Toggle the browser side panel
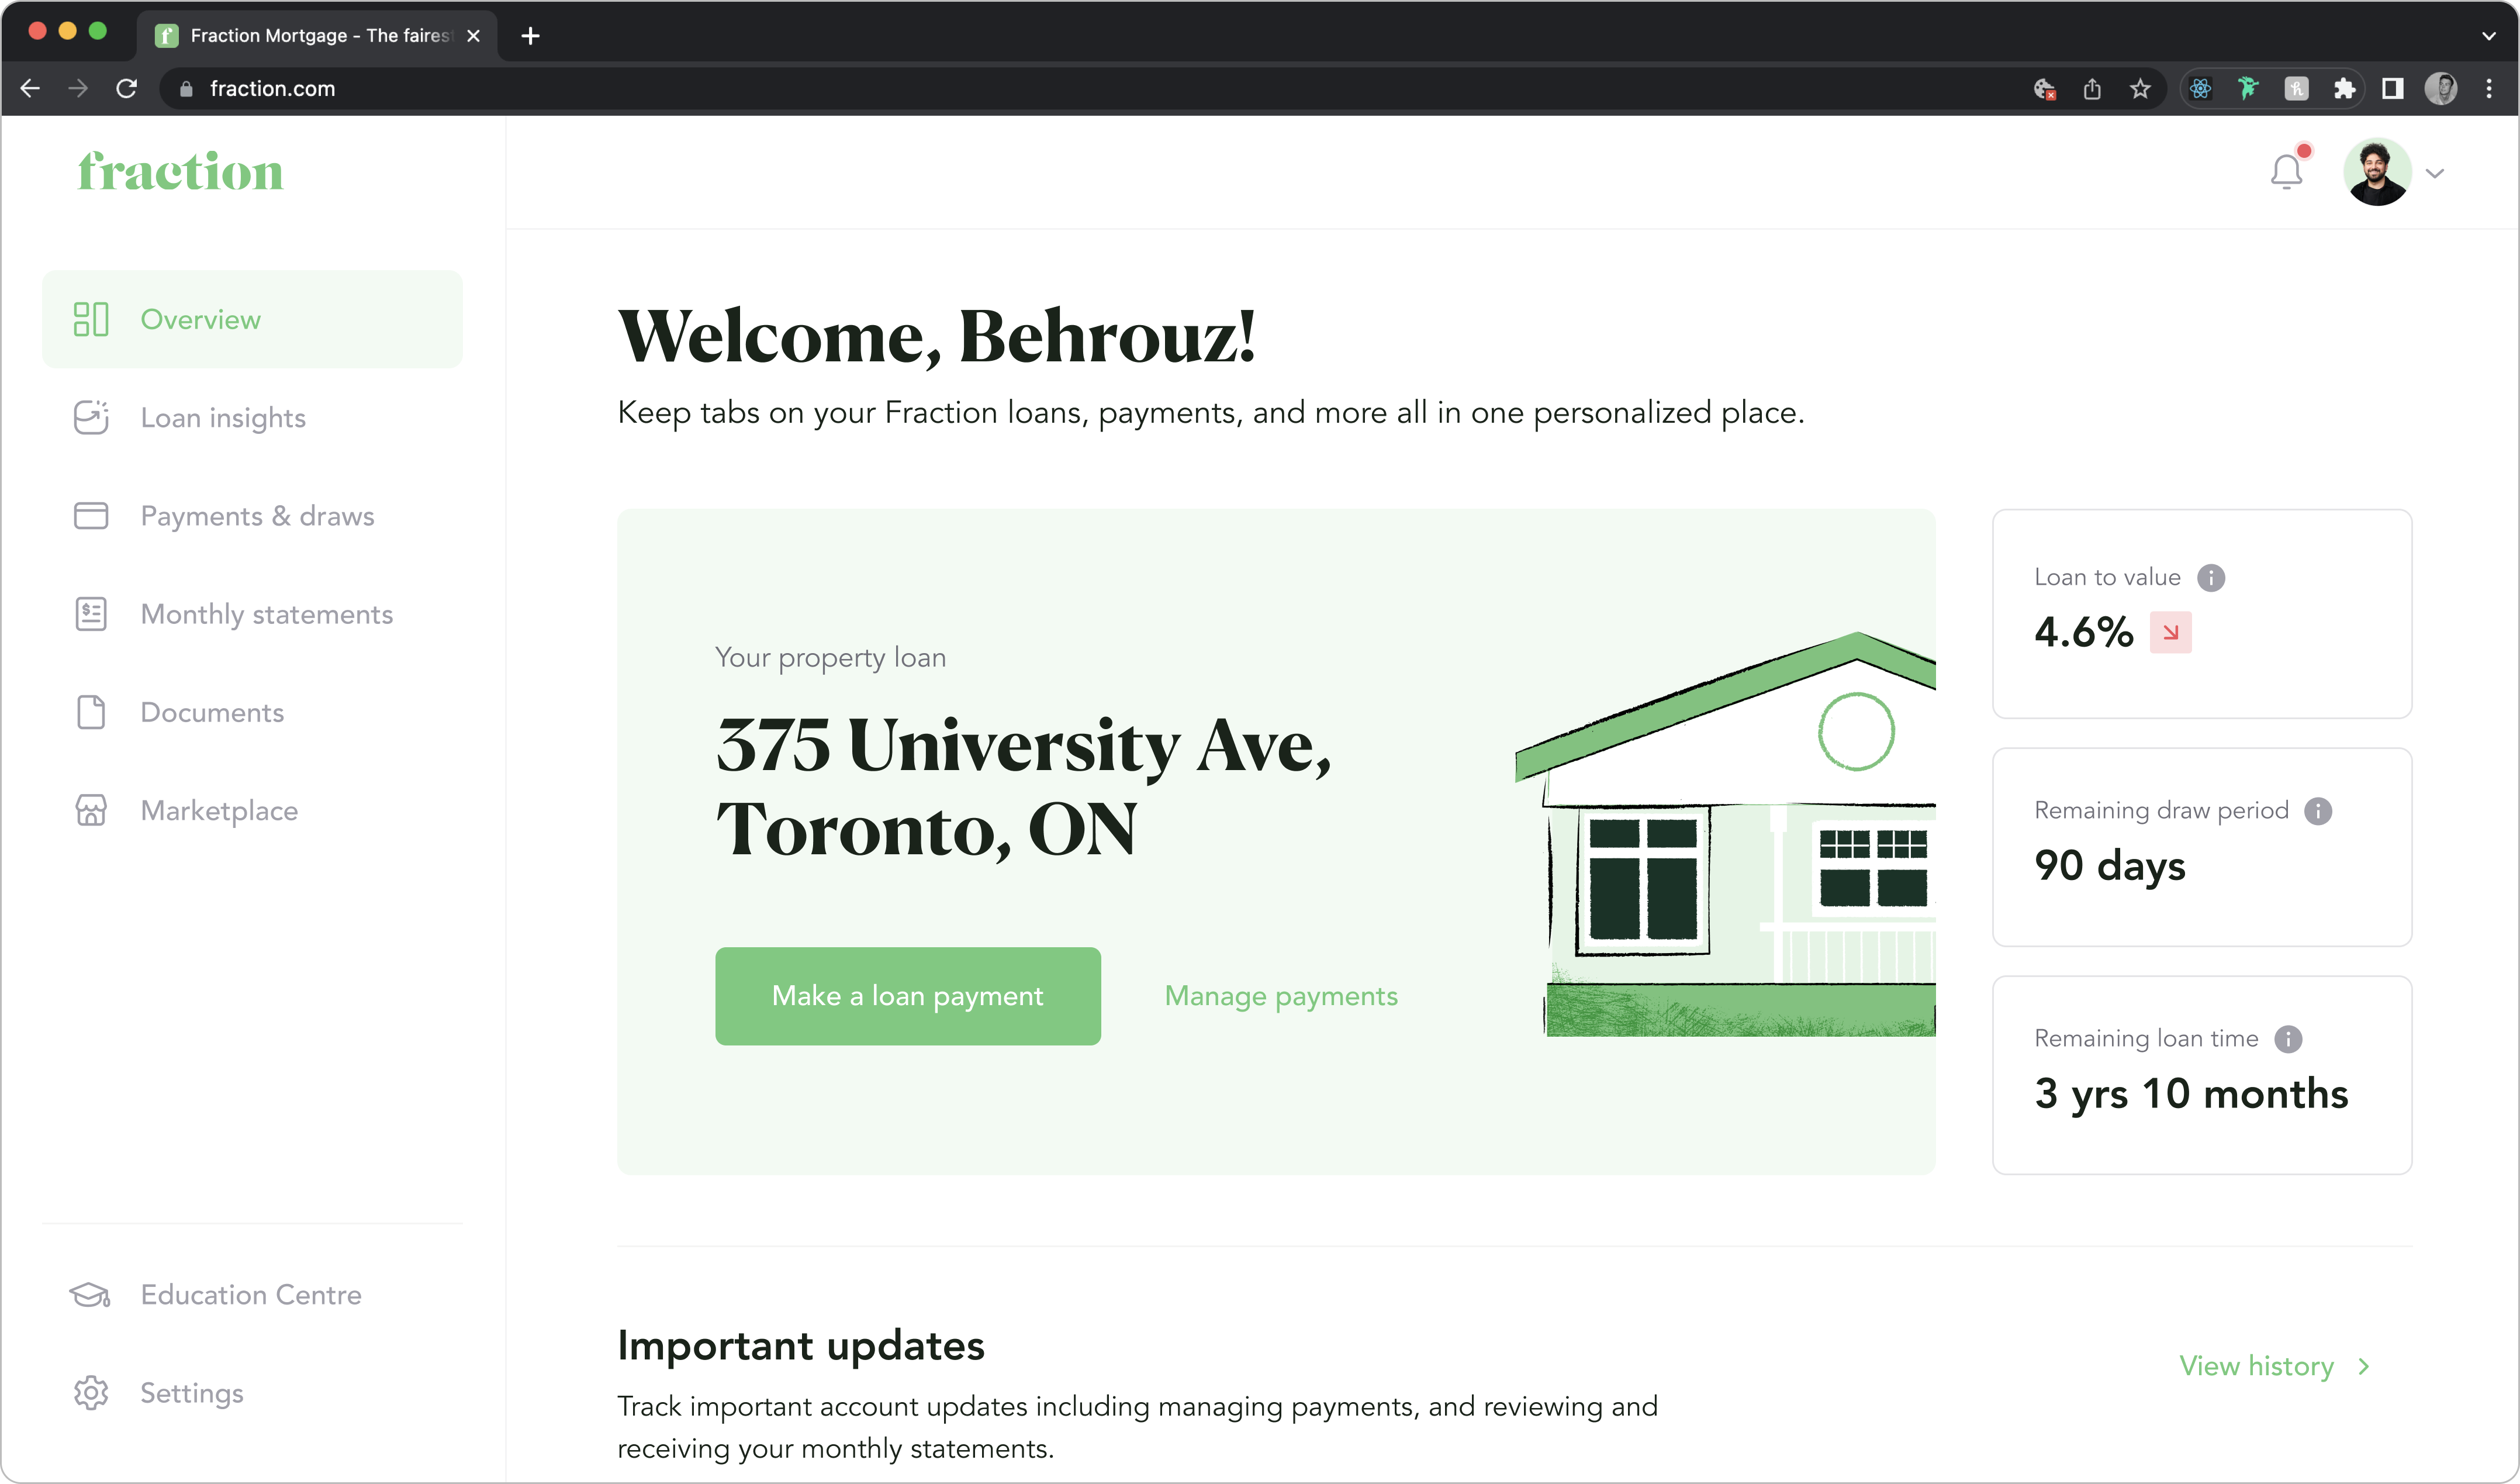Screen dimensions: 2520x1484 pos(2392,89)
